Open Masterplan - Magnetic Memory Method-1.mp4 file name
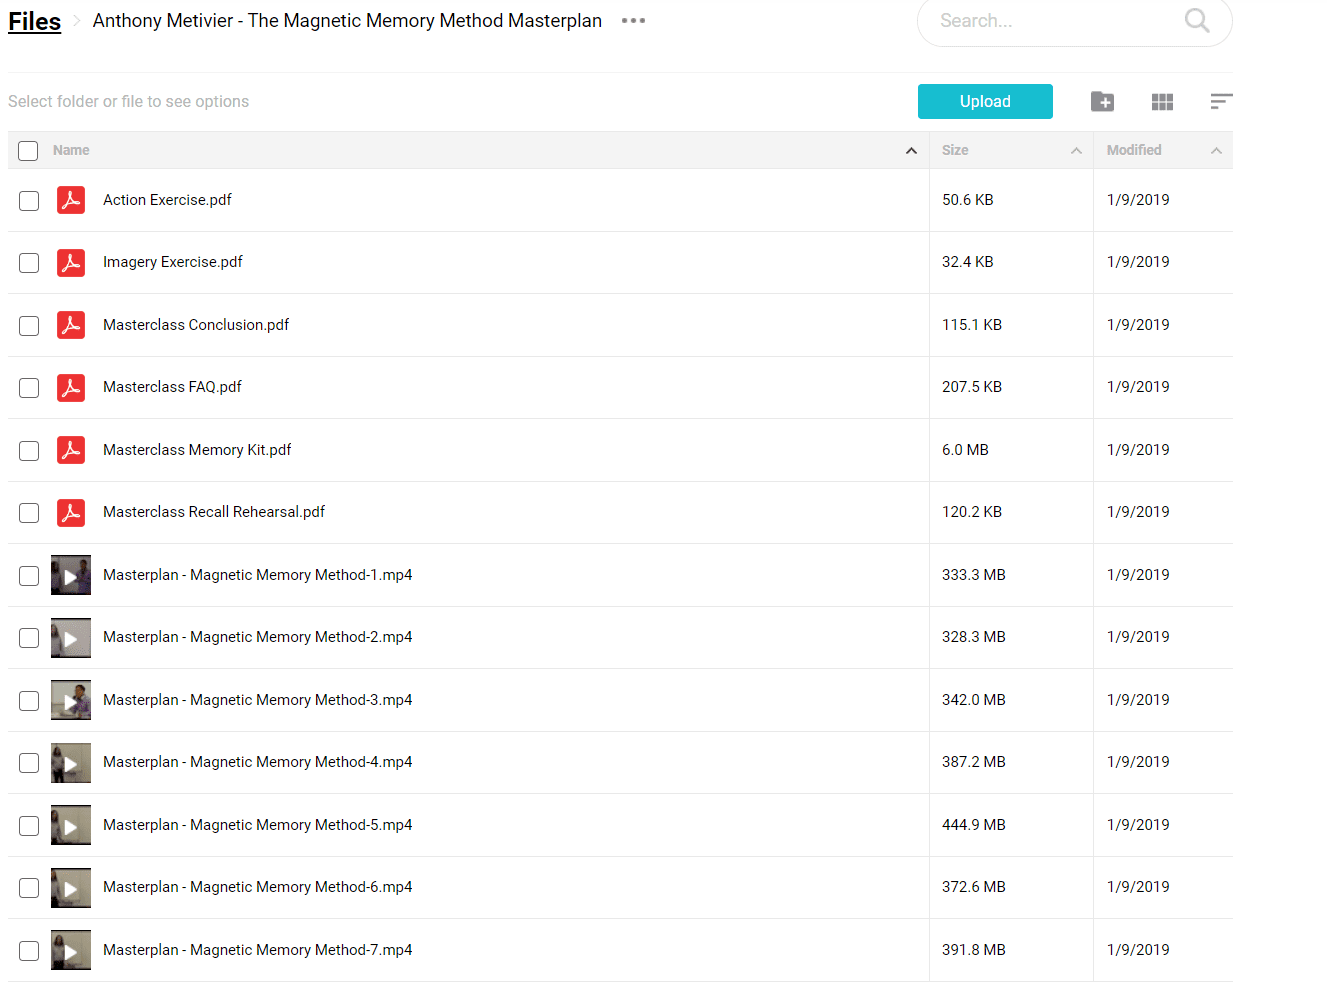The width and height of the screenshot is (1327, 983). point(258,575)
